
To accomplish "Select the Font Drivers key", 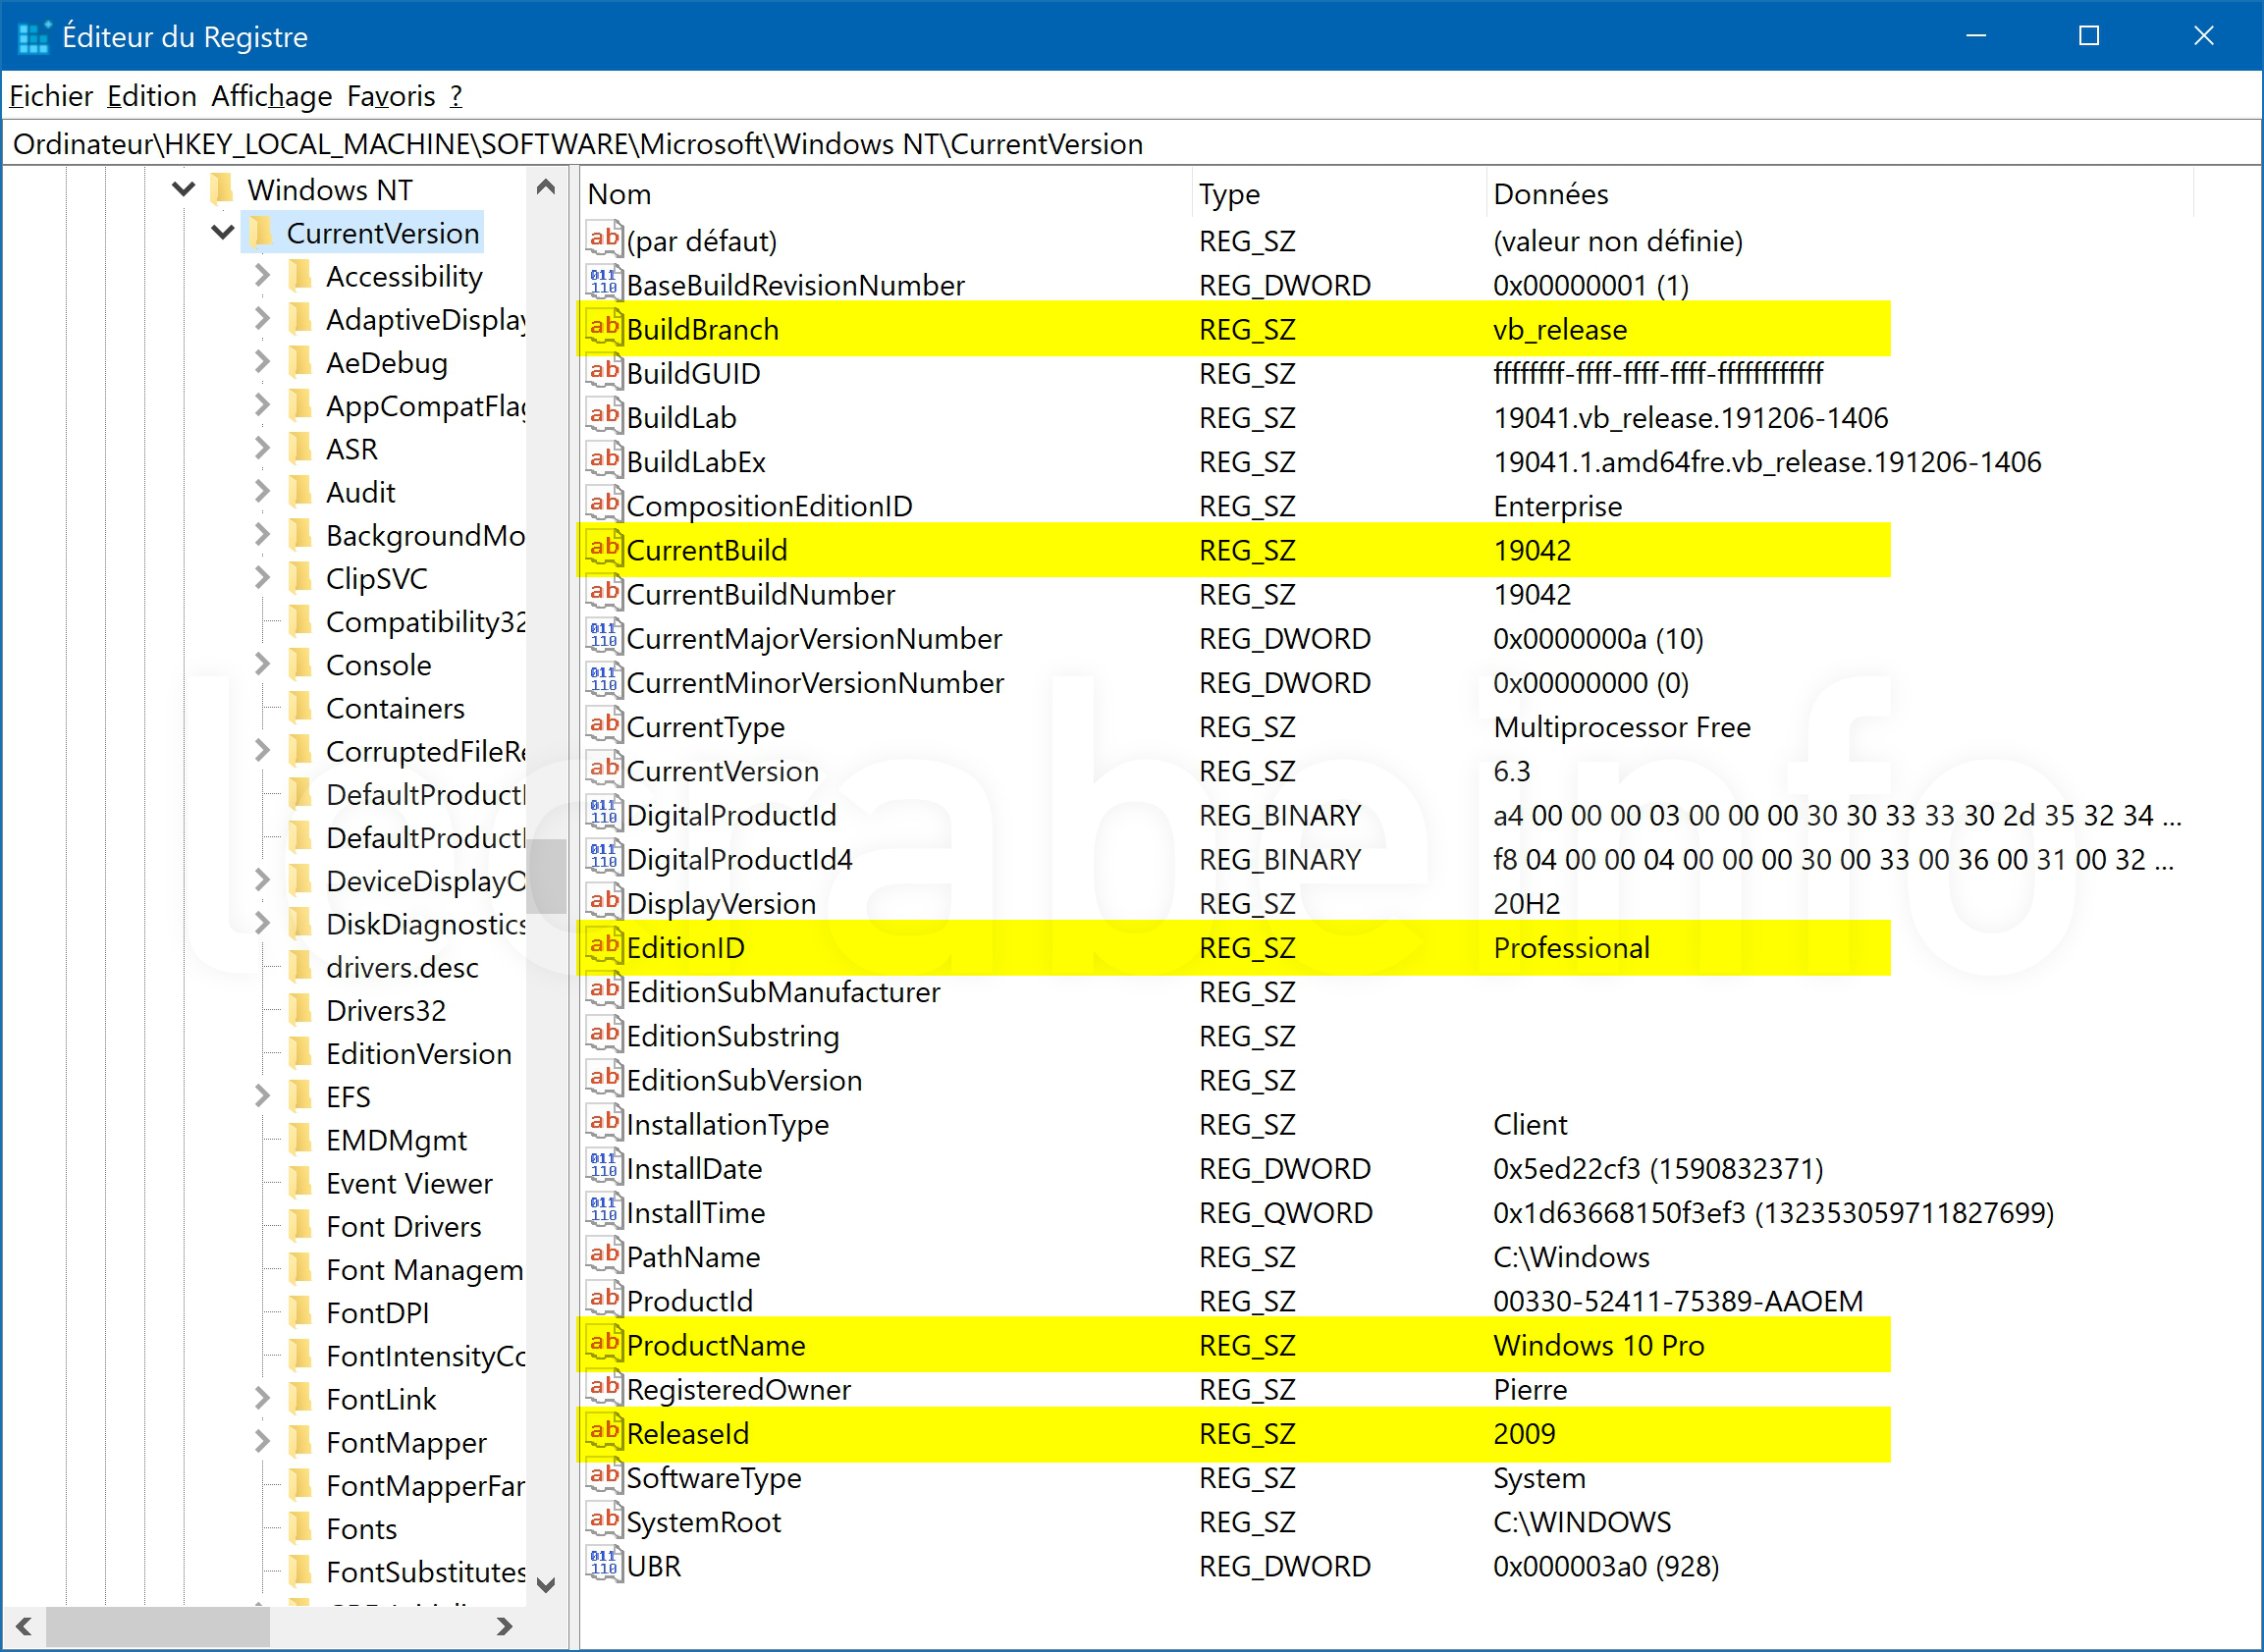I will pyautogui.click(x=404, y=1226).
